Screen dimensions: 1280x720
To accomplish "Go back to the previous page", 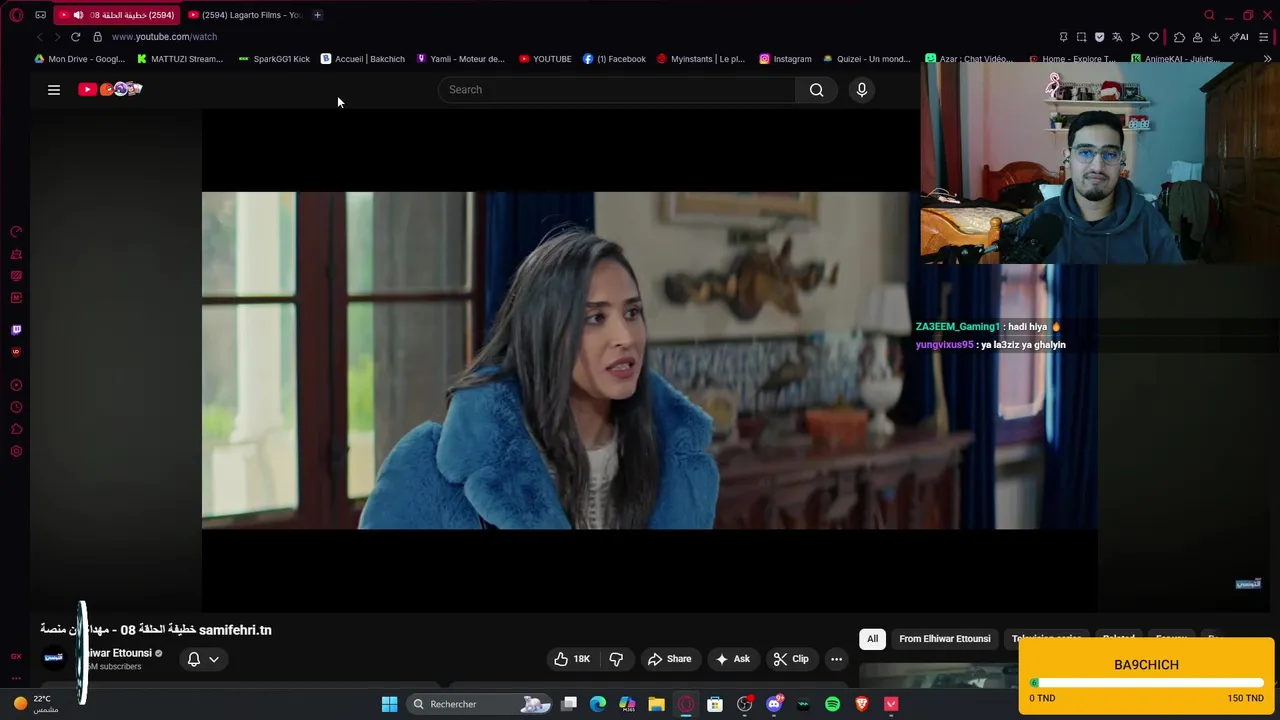I will click(x=39, y=37).
